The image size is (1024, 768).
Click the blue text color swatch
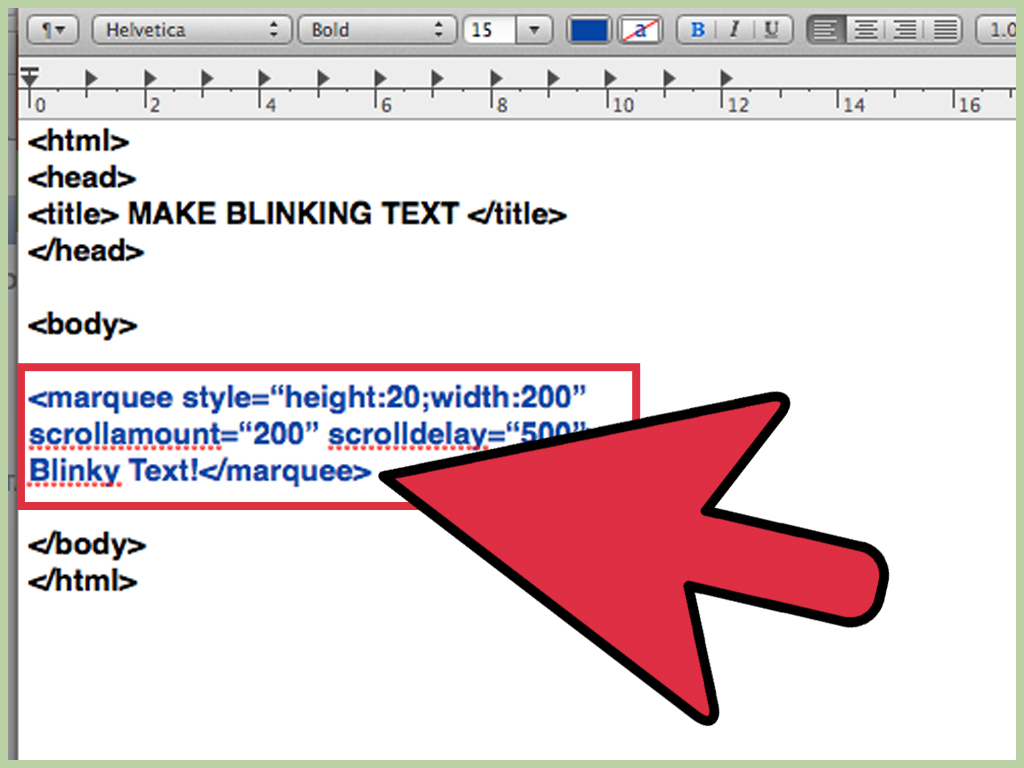pyautogui.click(x=588, y=29)
